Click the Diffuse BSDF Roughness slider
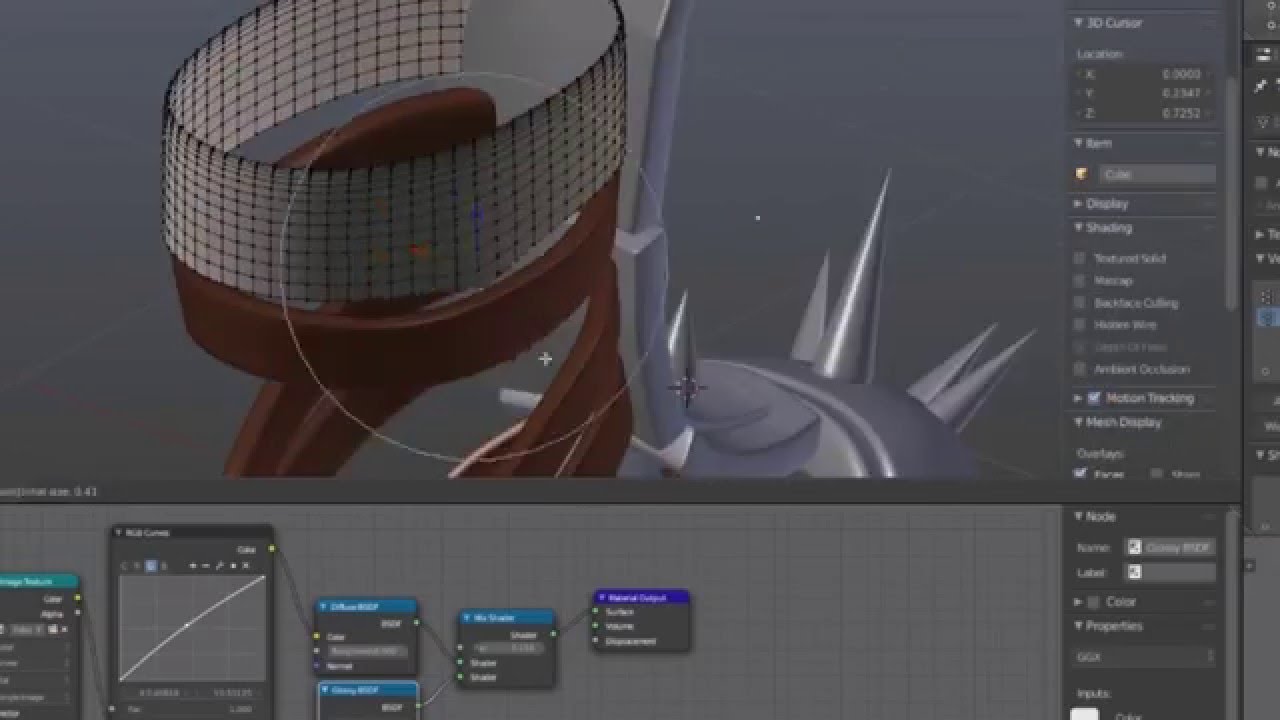1280x720 pixels. 367,651
